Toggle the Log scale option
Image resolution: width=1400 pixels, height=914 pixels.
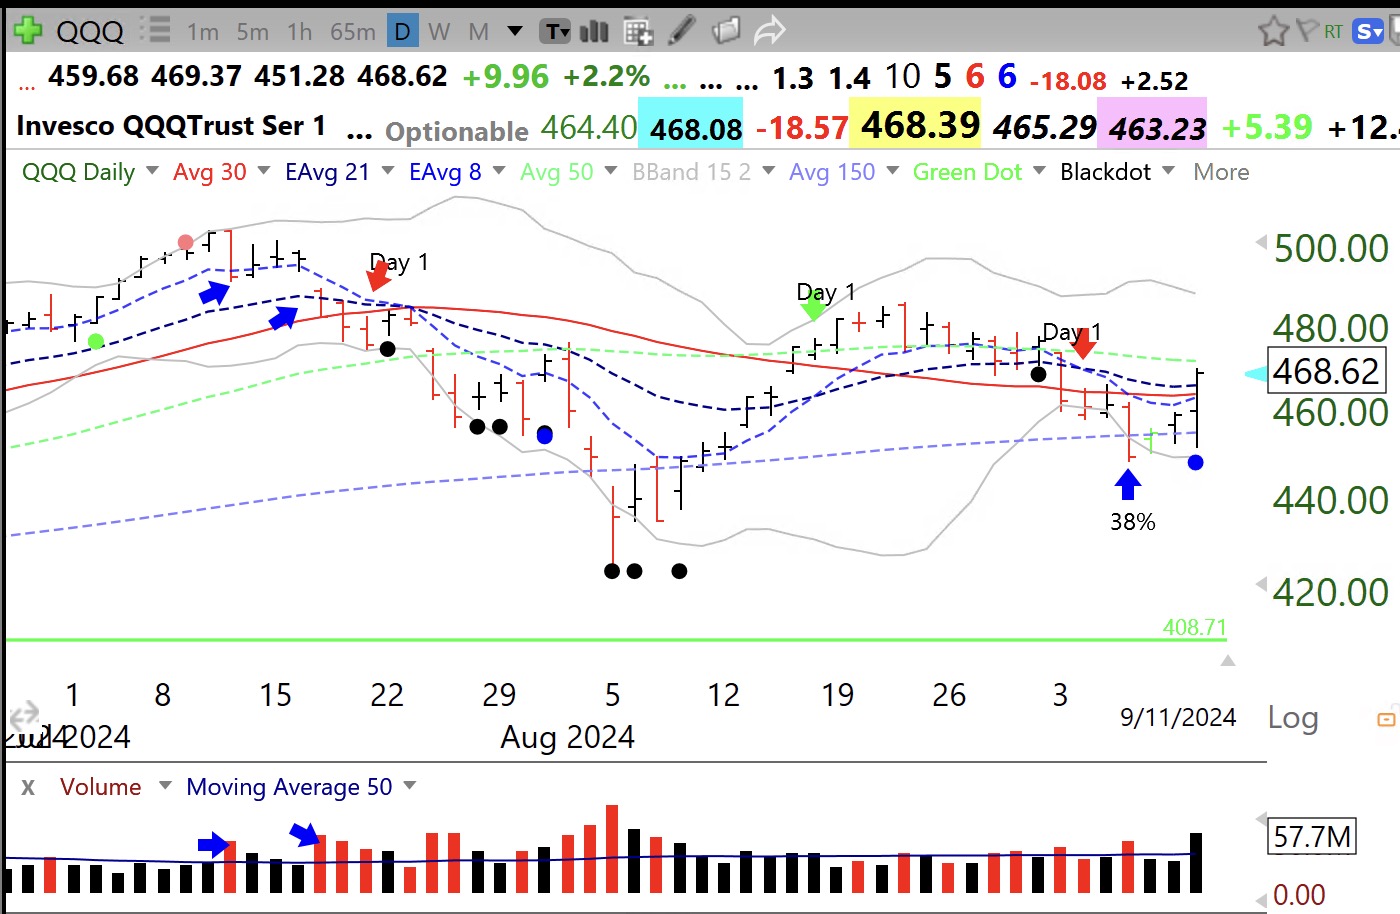(x=1293, y=718)
